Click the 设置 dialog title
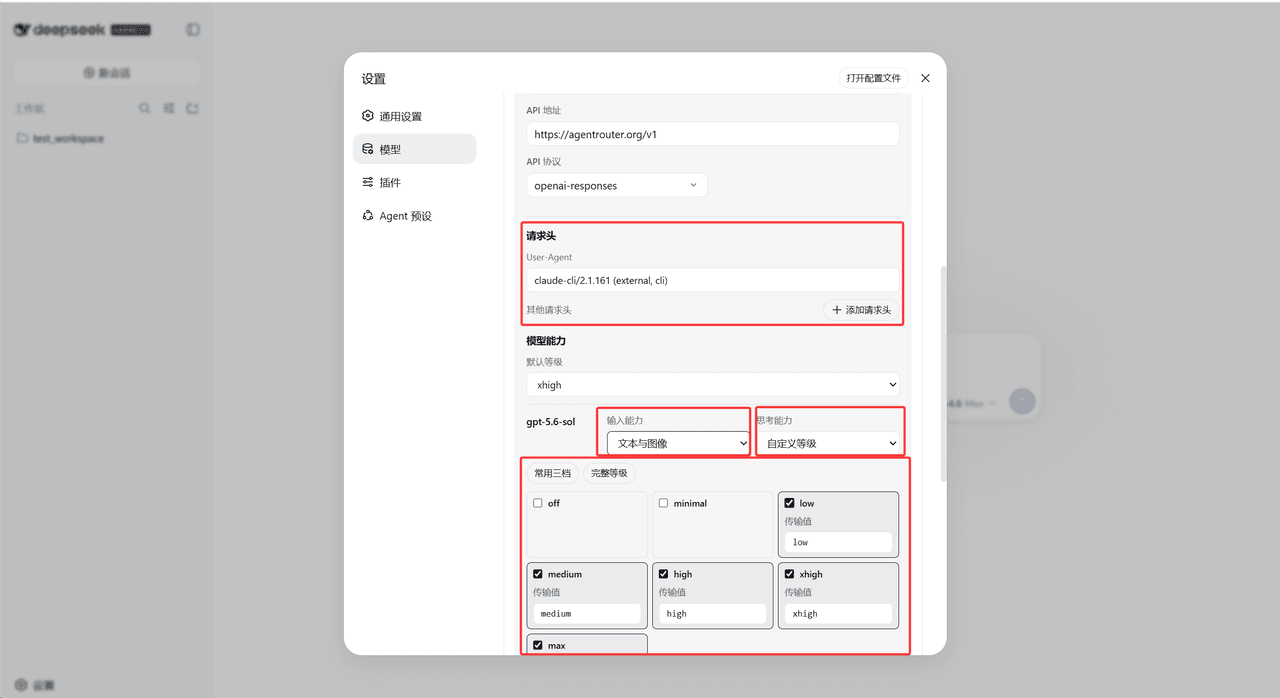 coord(374,79)
